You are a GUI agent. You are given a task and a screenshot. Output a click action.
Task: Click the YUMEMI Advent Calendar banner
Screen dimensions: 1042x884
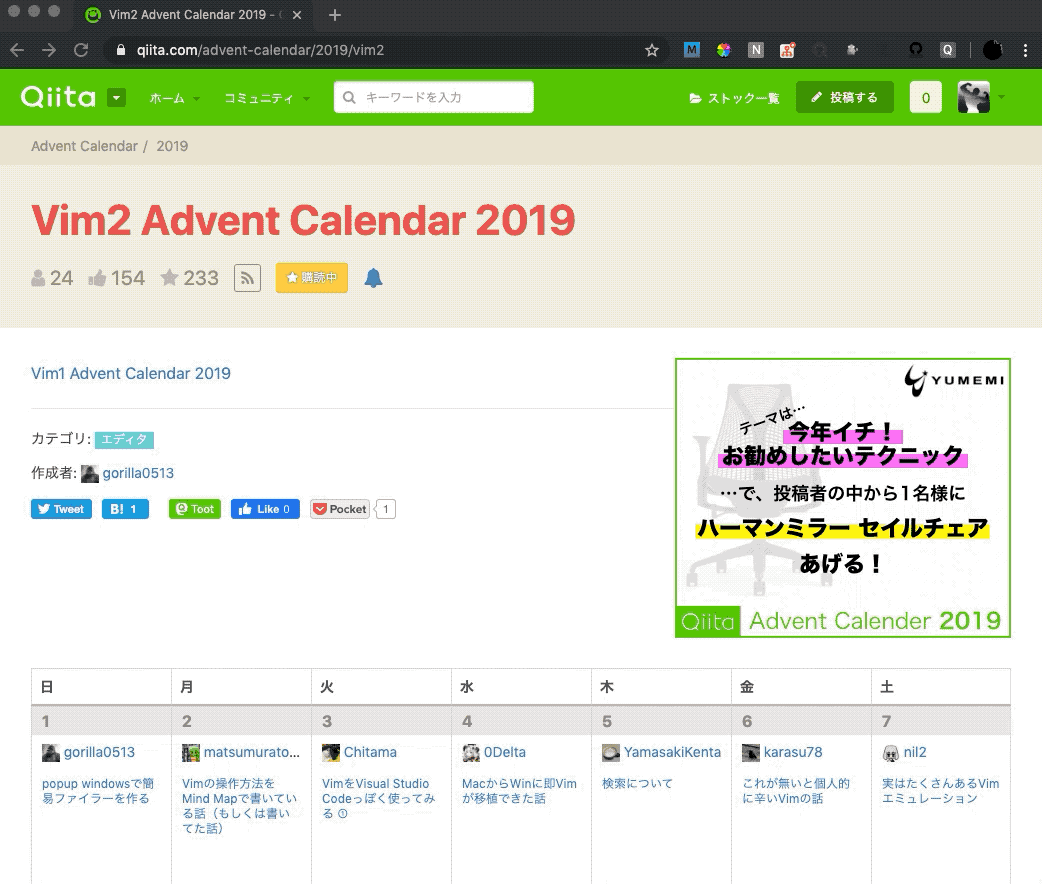coord(843,498)
